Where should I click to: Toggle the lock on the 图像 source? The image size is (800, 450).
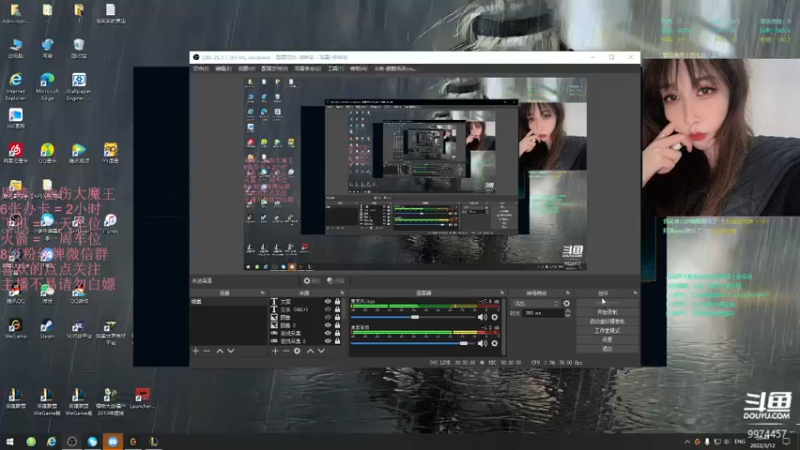(337, 317)
